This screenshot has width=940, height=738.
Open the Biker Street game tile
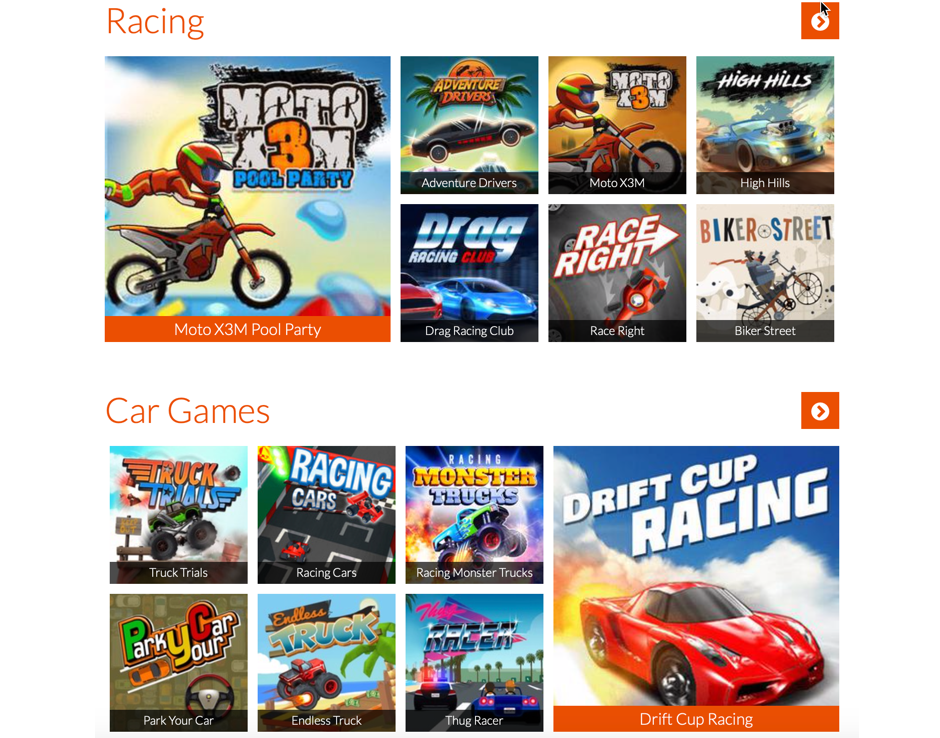765,273
